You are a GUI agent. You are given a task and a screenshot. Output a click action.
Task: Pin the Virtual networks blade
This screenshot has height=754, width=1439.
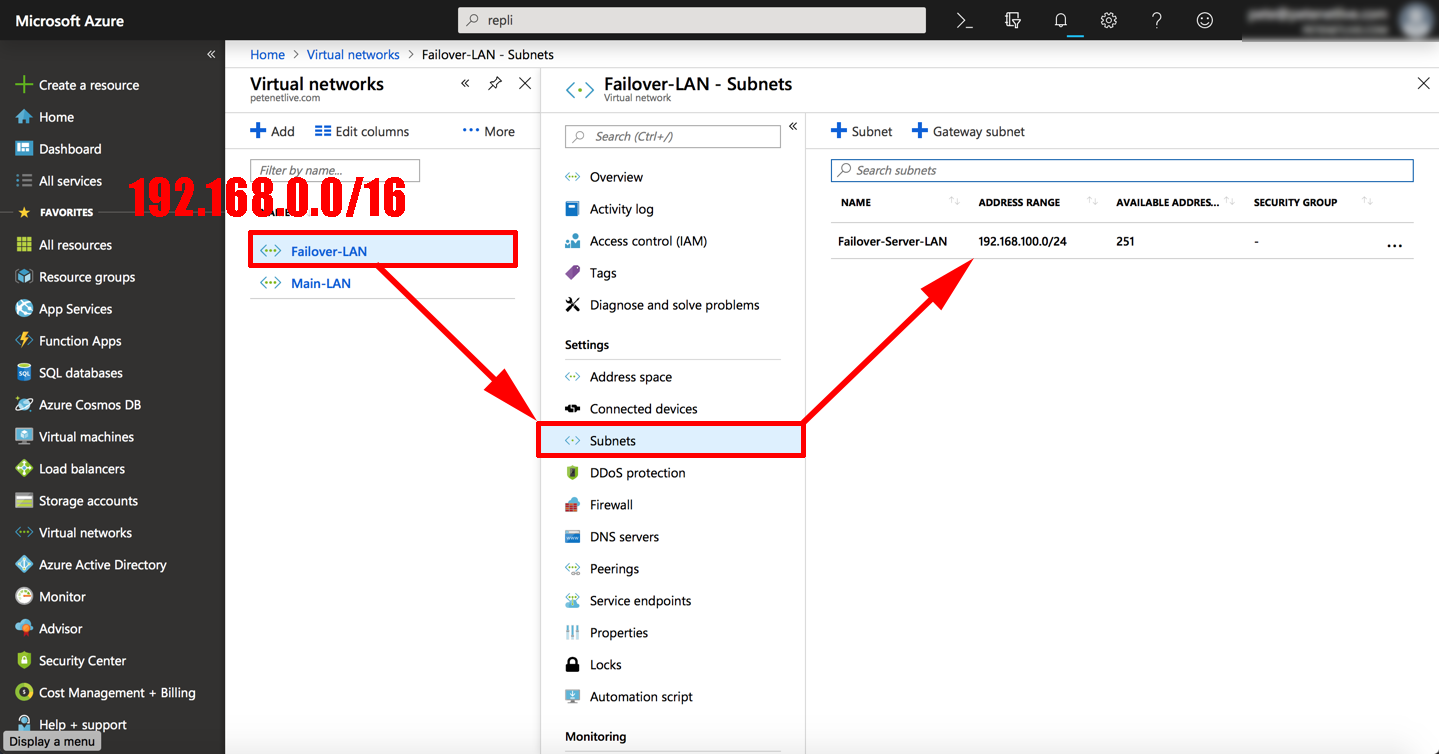495,84
